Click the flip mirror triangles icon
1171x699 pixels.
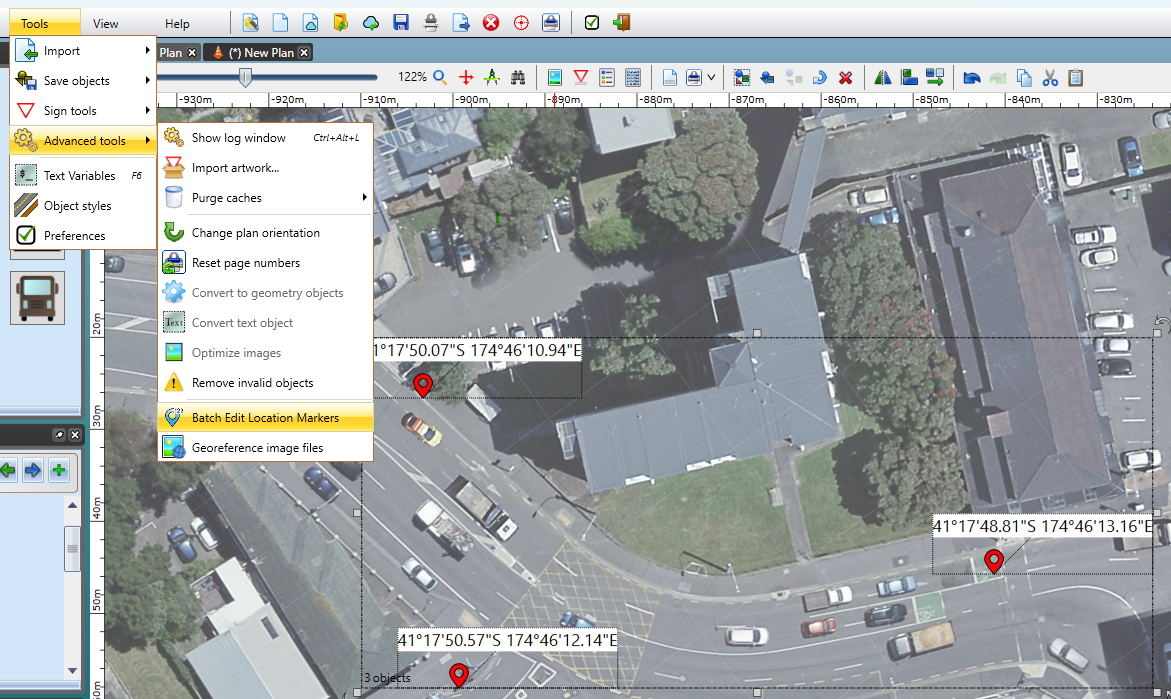[x=883, y=77]
